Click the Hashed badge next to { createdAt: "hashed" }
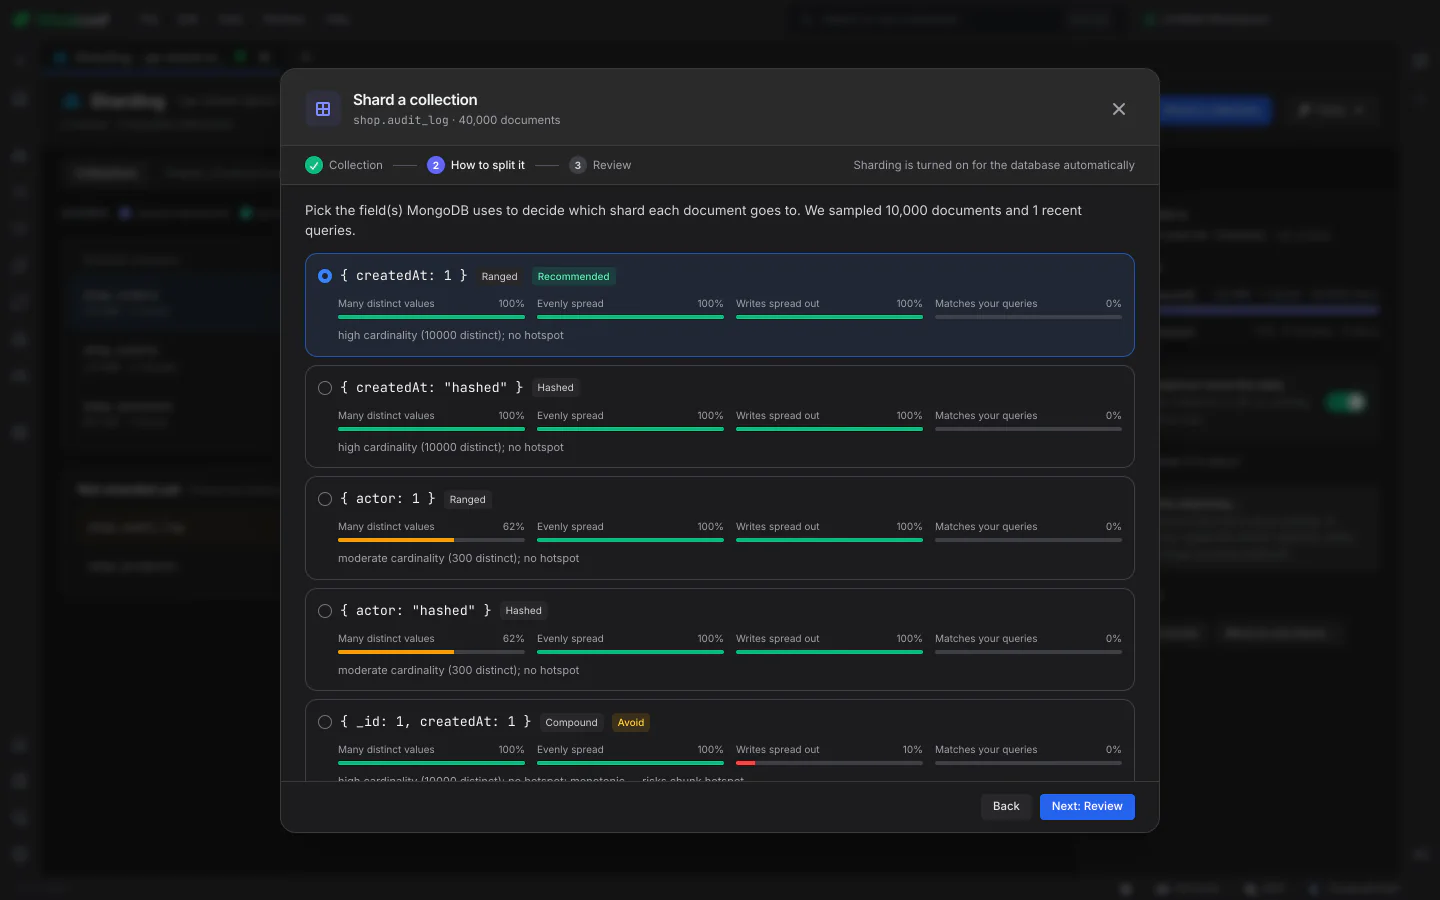This screenshot has width=1440, height=900. tap(555, 388)
